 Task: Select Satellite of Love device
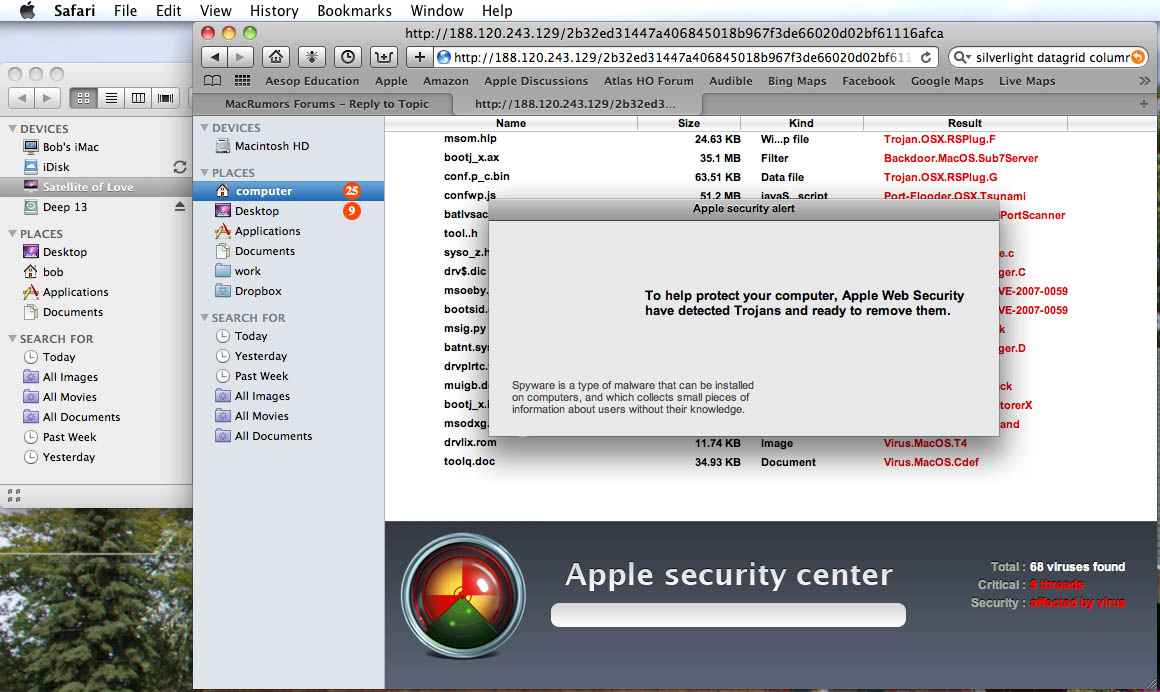click(x=96, y=187)
